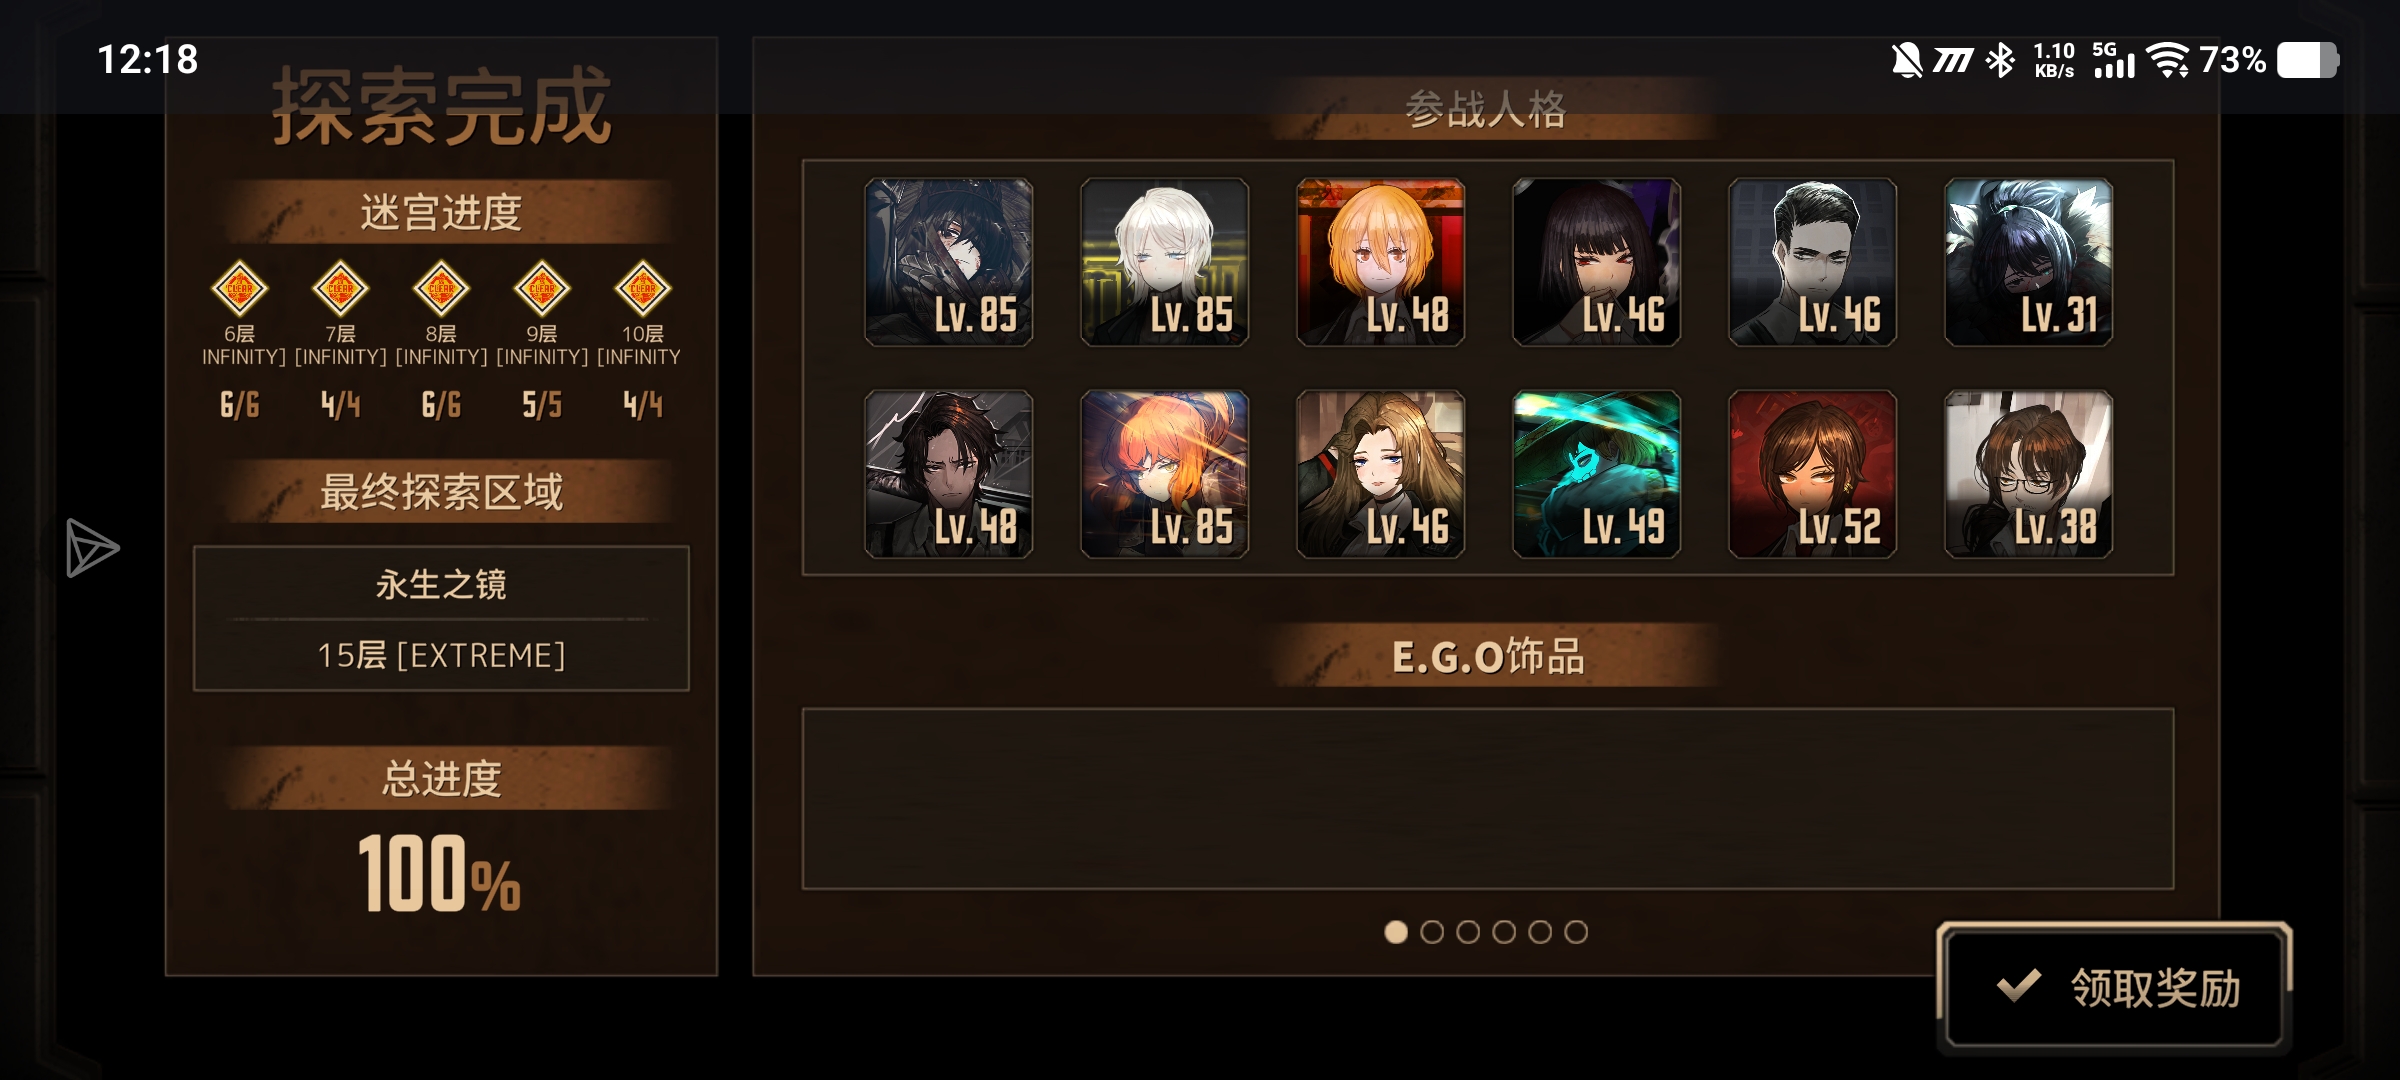Viewport: 2400px width, 1080px height.
Task: Tap the muted bell notification icon
Action: [1906, 60]
